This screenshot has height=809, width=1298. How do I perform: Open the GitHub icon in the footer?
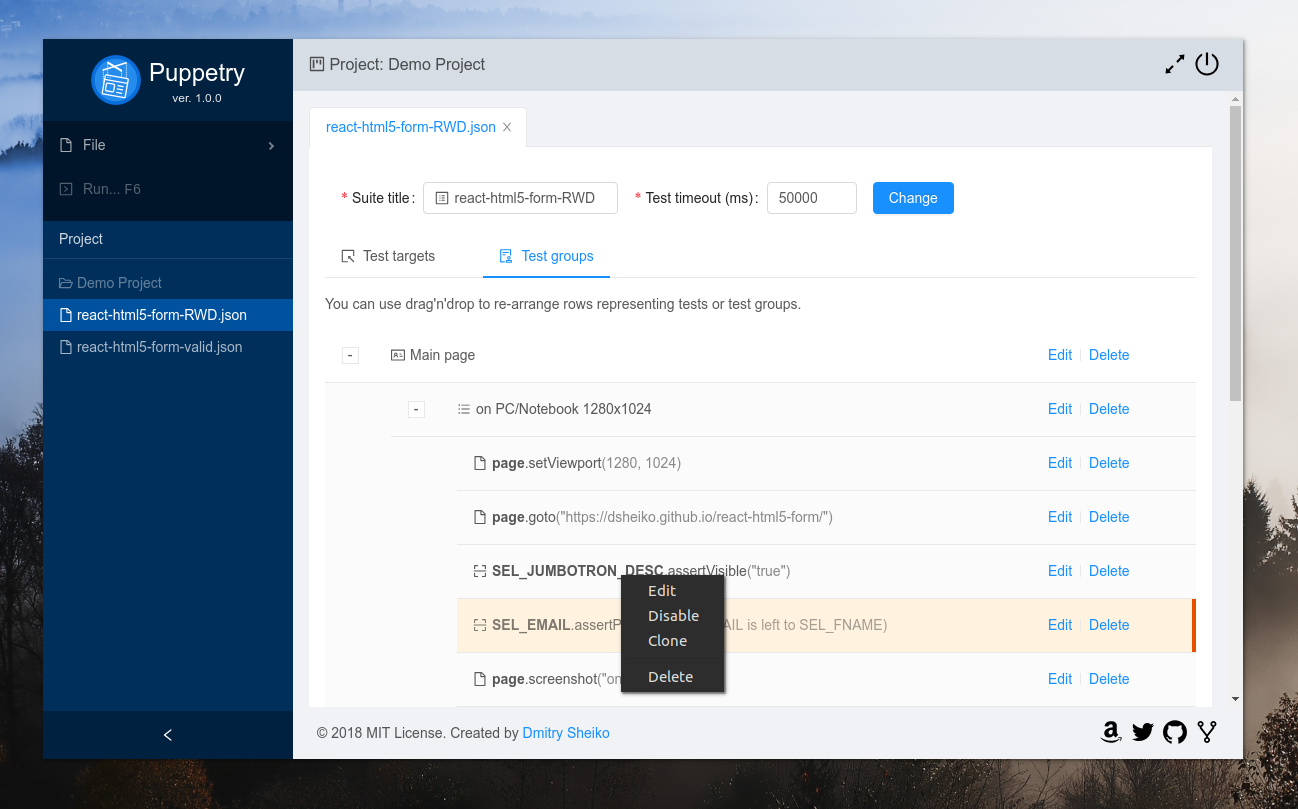coord(1175,732)
